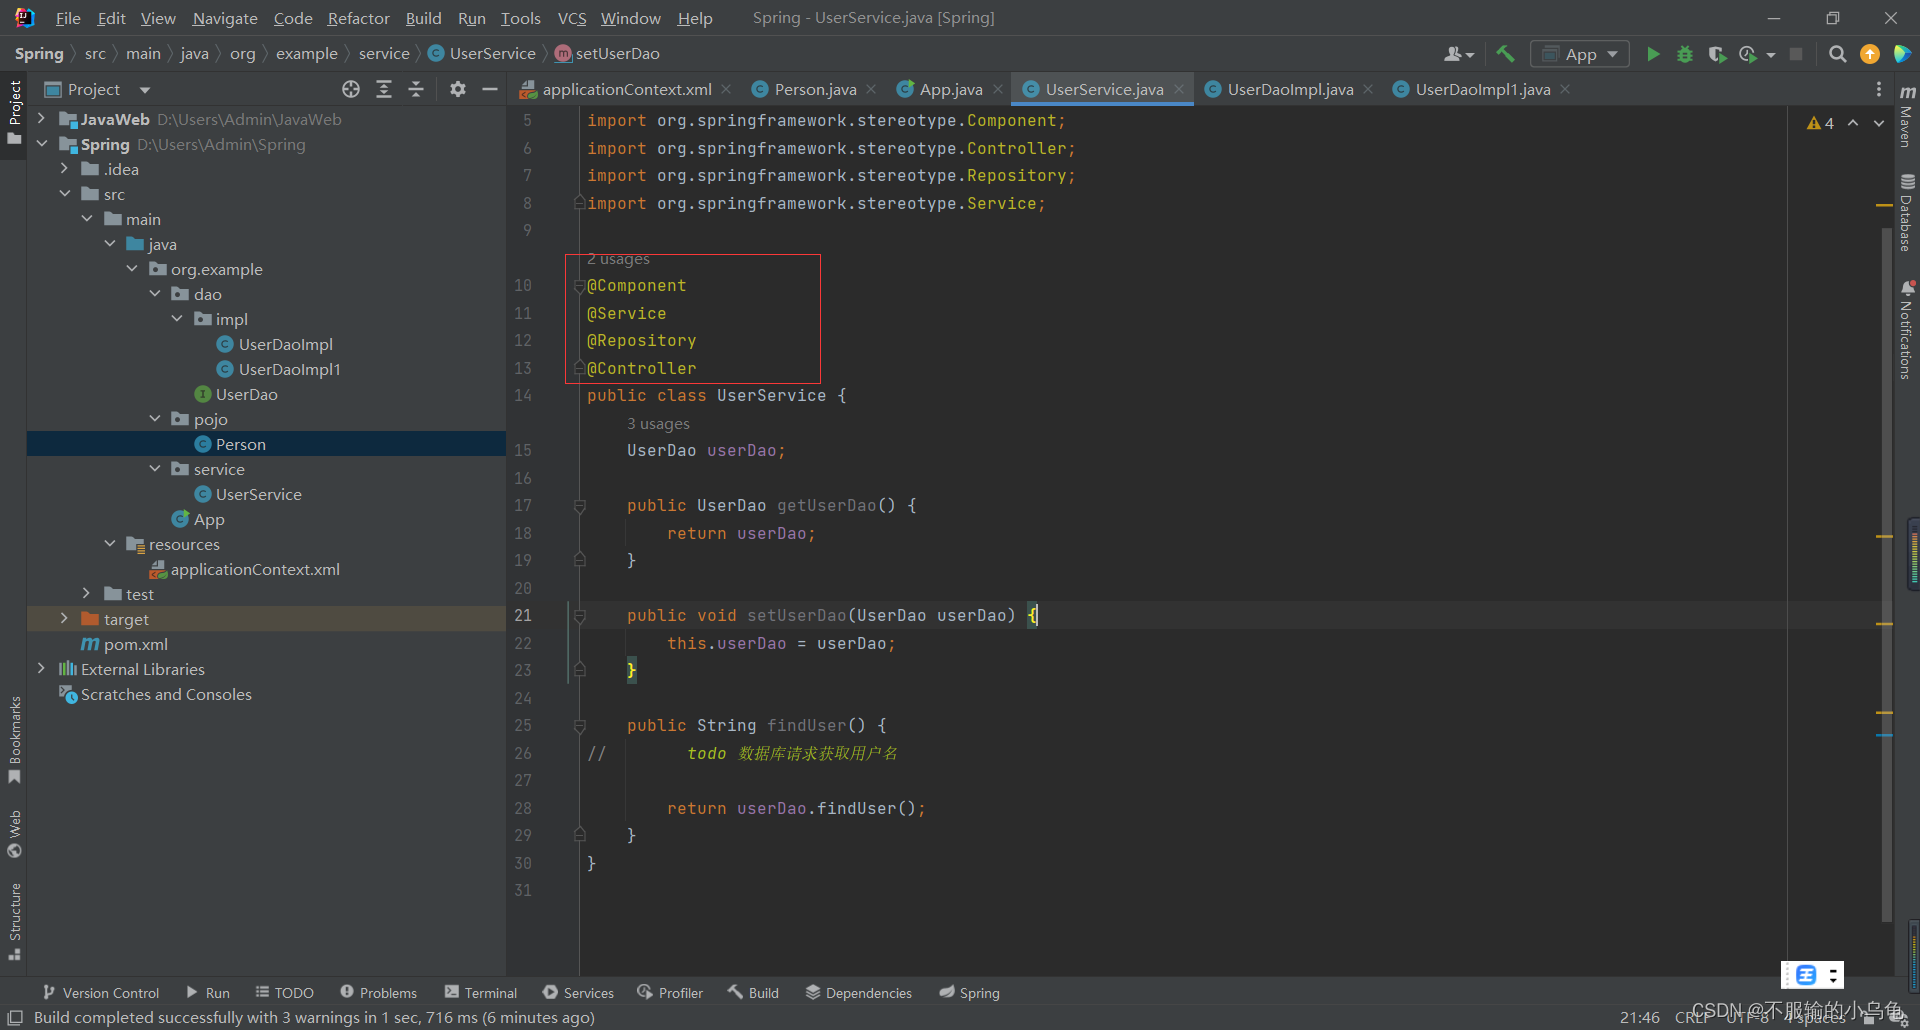Click the Debug bug icon
This screenshot has height=1030, width=1920.
point(1685,54)
